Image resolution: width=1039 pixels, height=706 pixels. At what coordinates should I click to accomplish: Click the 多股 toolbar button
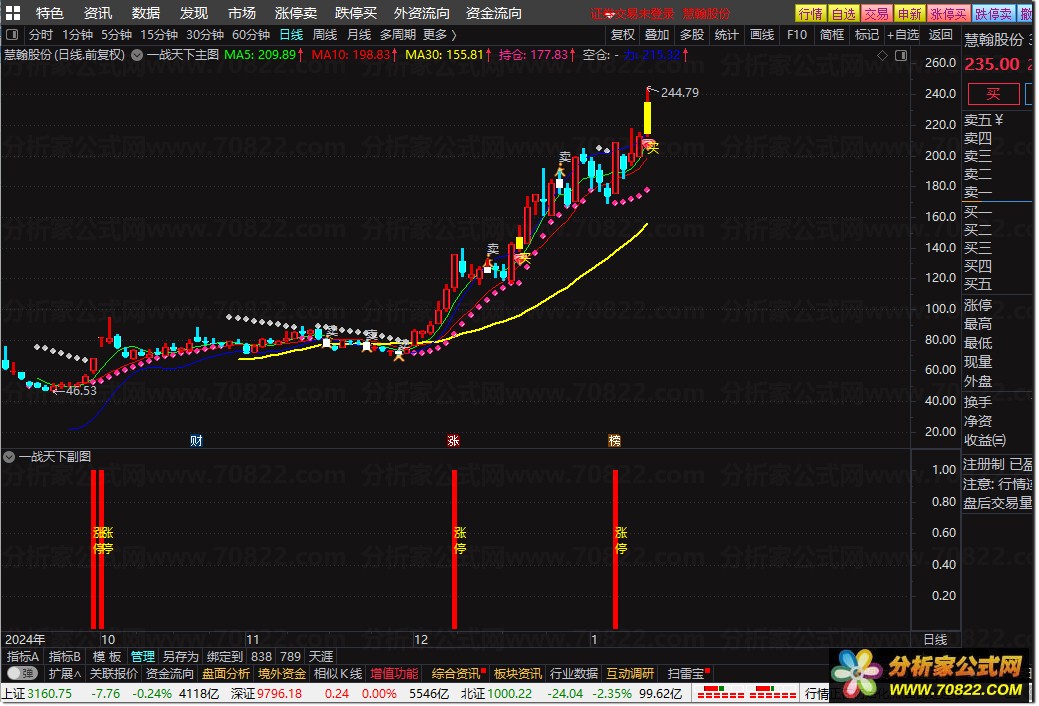(692, 34)
